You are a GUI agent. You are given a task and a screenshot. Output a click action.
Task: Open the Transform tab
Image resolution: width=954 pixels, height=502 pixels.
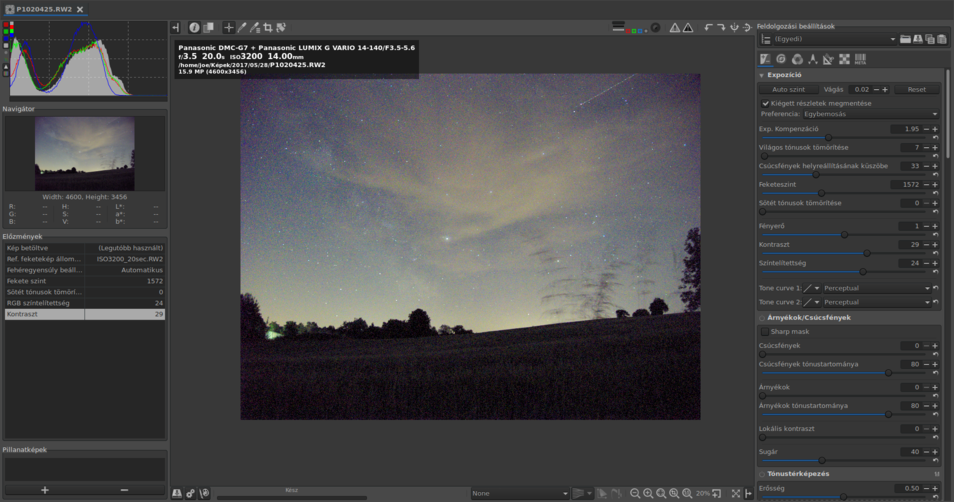click(x=829, y=59)
